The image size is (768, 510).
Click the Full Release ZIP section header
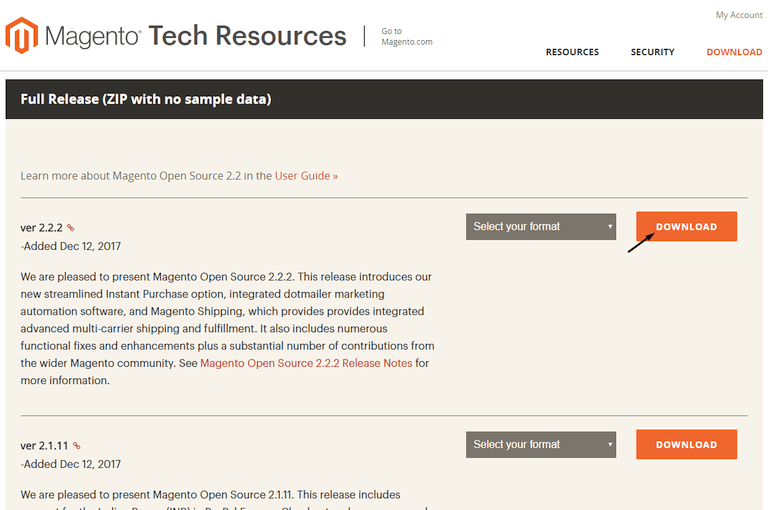point(384,99)
